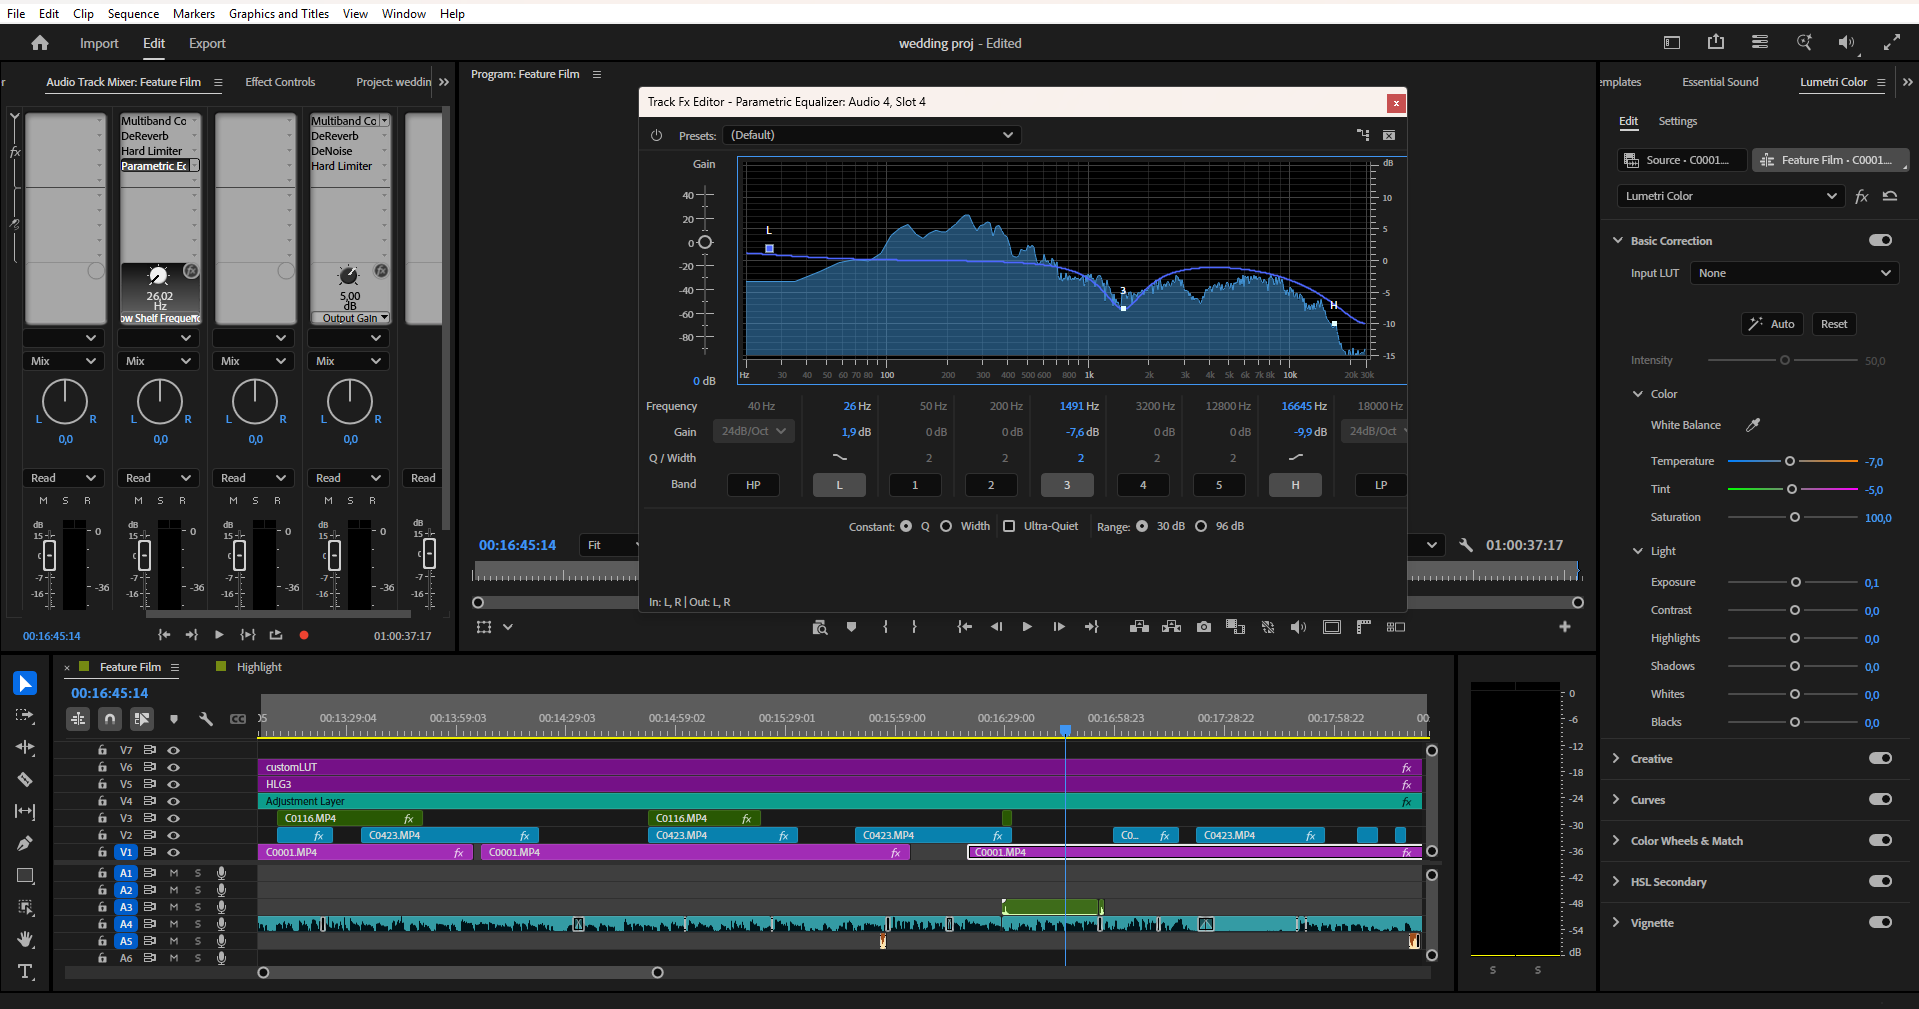1919x1009 pixels.
Task: Click the timeline playhead timecode 00:16:45:14
Action: click(110, 693)
